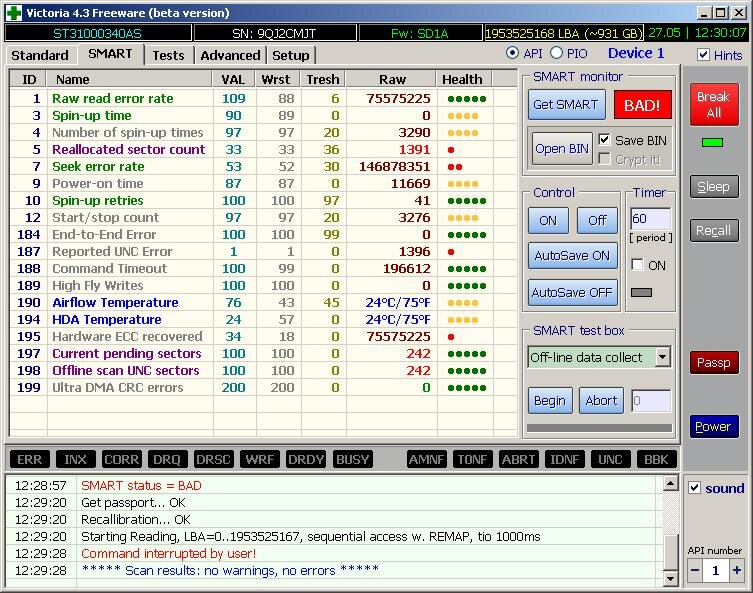Screen dimensions: 753x593
Task: Select the Reported UNC Error row
Action: click(263, 252)
